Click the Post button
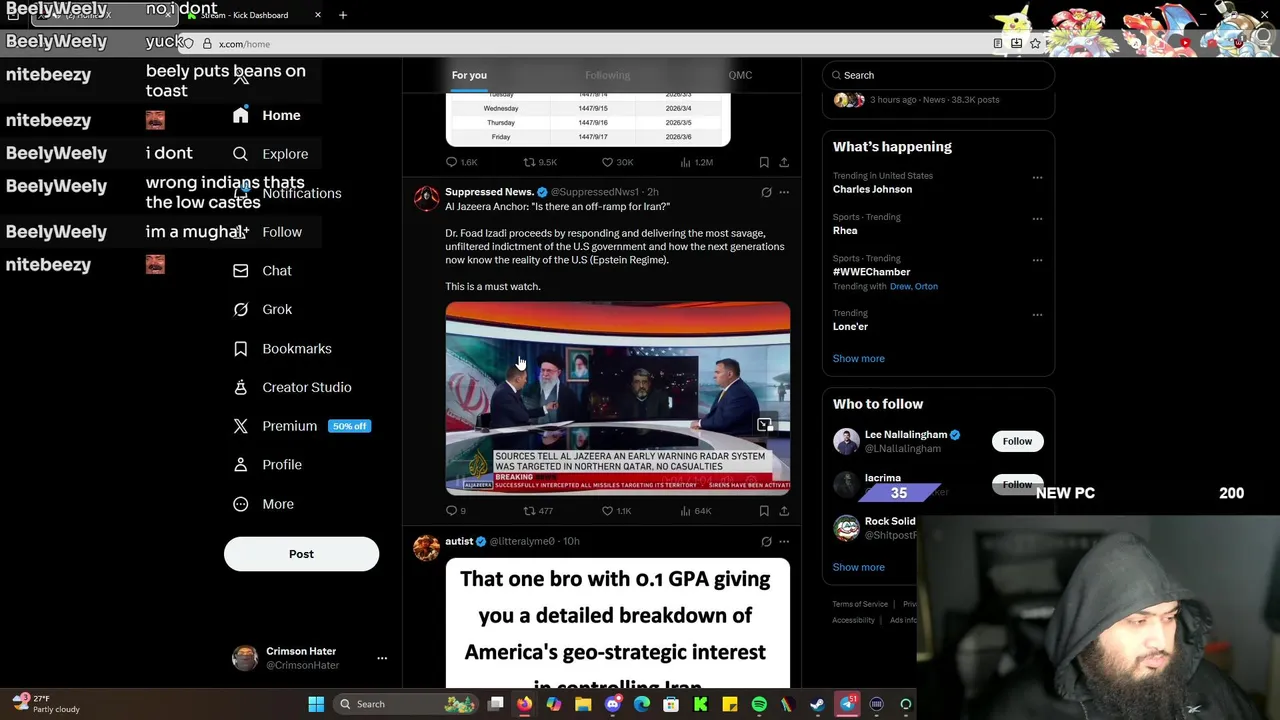1280x720 pixels. point(301,554)
